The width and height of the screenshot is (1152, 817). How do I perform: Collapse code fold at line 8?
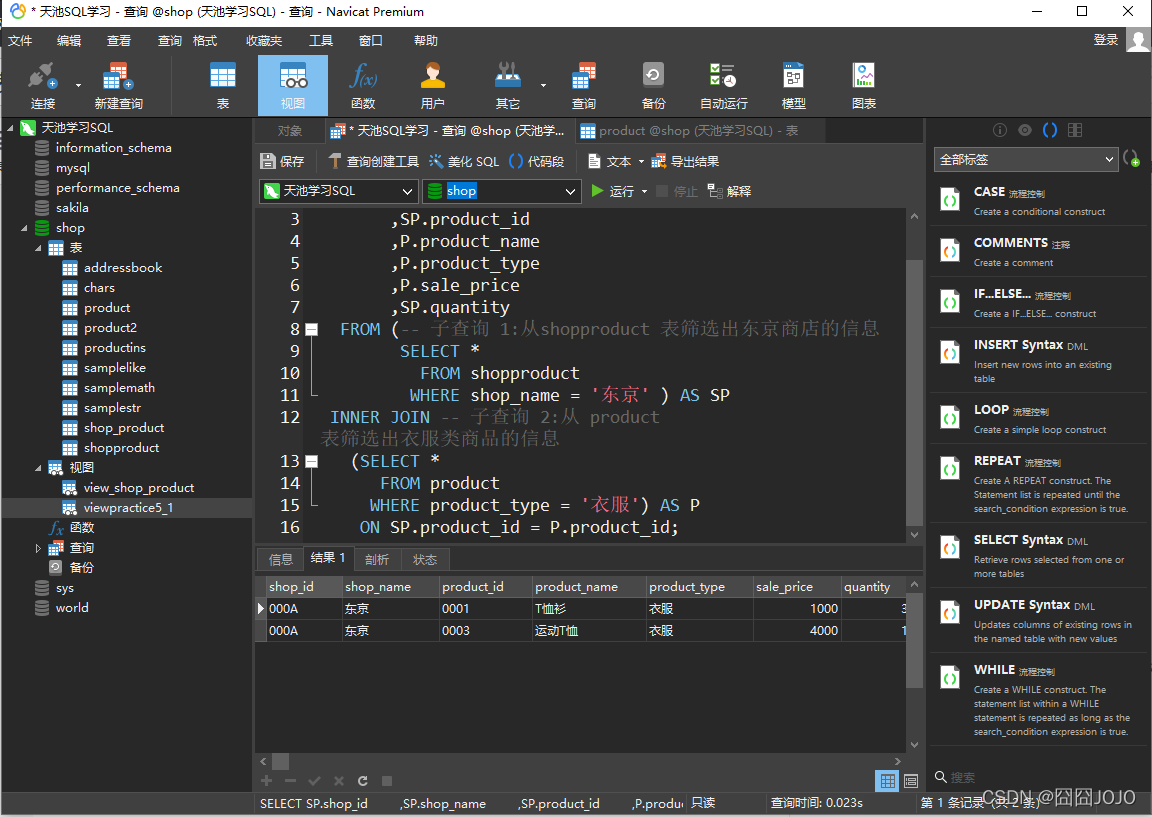point(312,329)
